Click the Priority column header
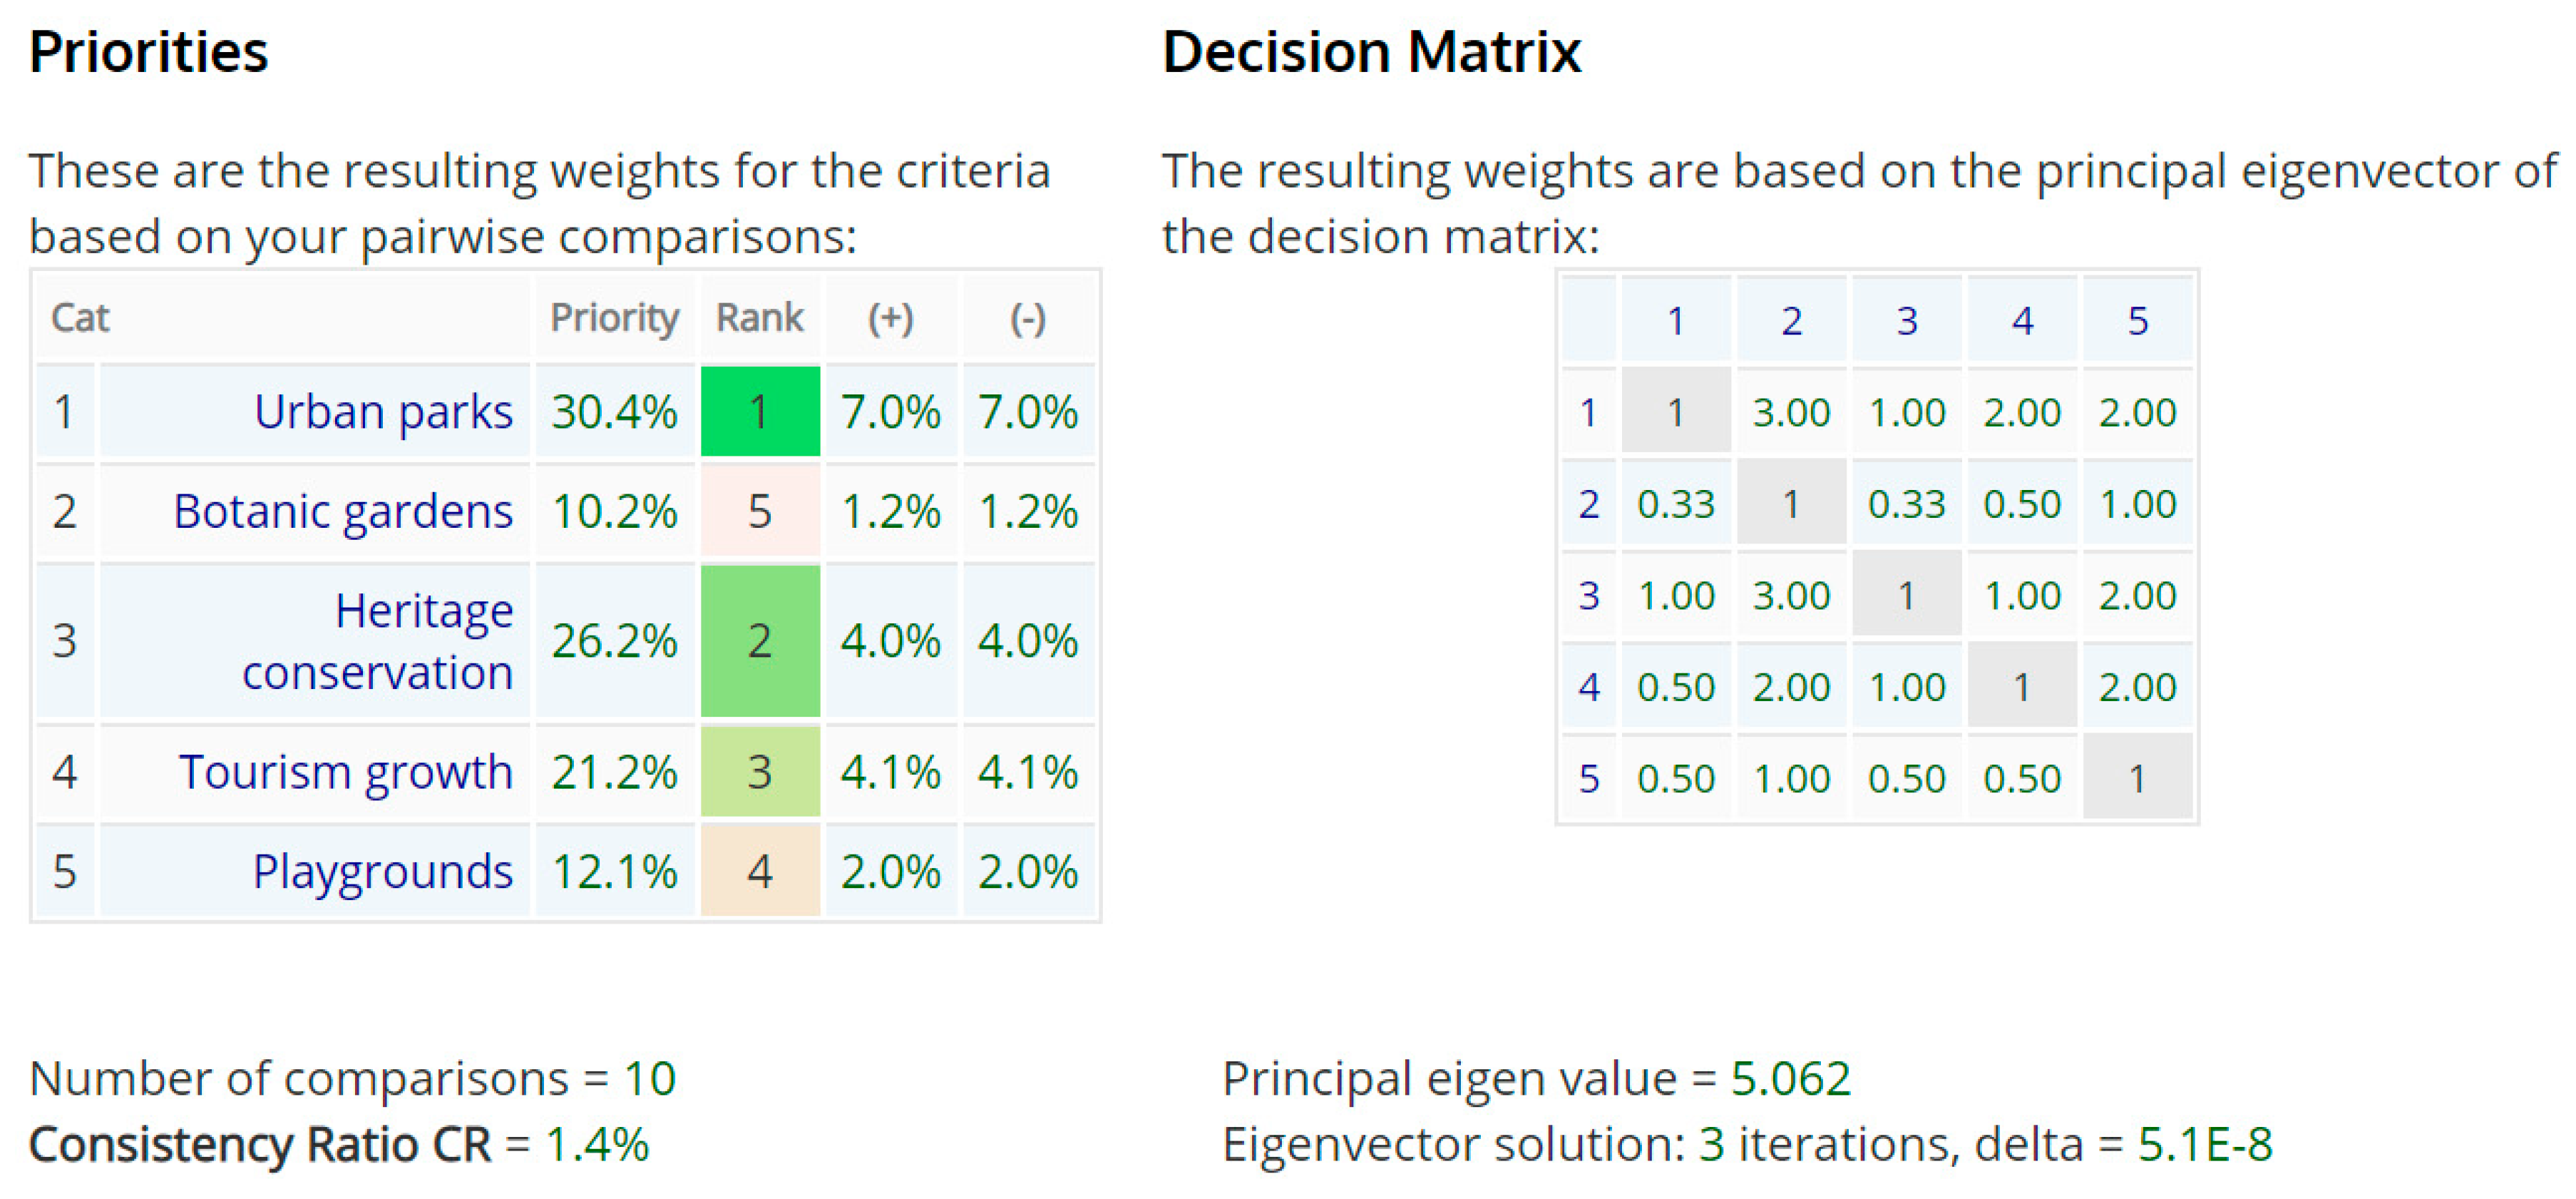Viewport: 2576px width, 1199px height. click(x=614, y=318)
